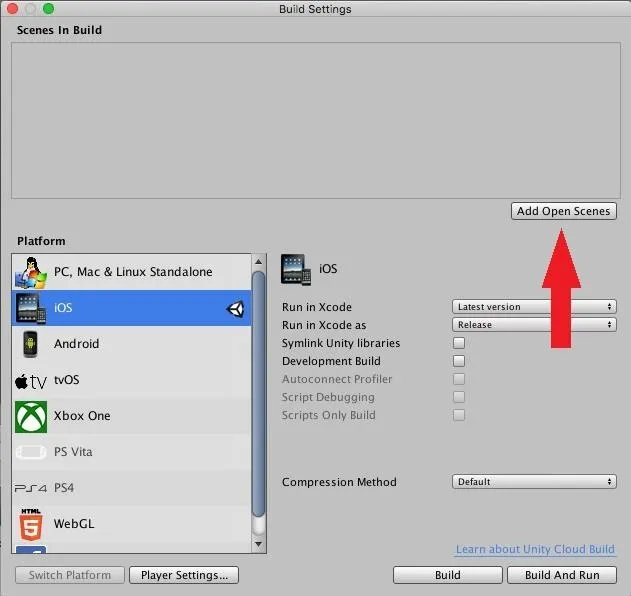The height and width of the screenshot is (596, 631).
Task: Click the Xbox One logo icon
Action: [31, 417]
